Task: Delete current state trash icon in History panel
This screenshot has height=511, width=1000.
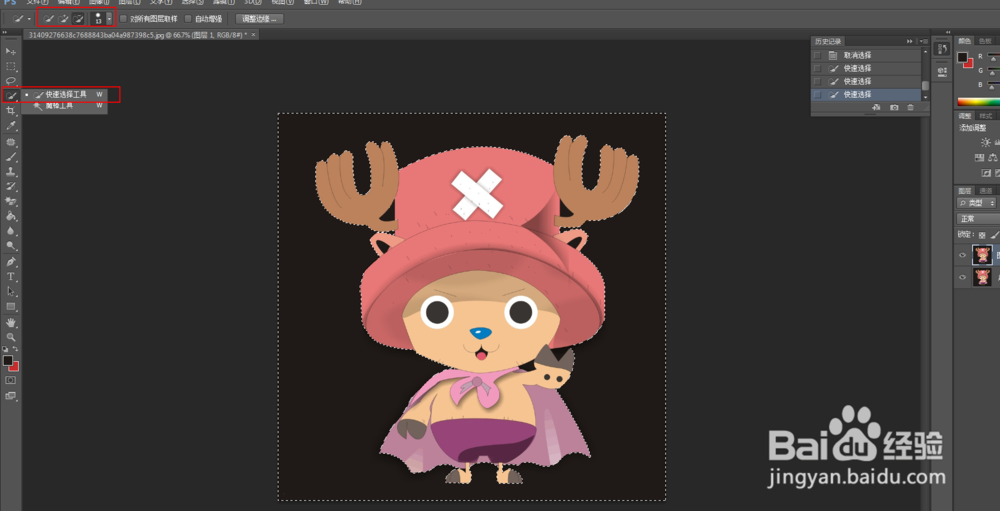Action: coord(910,108)
